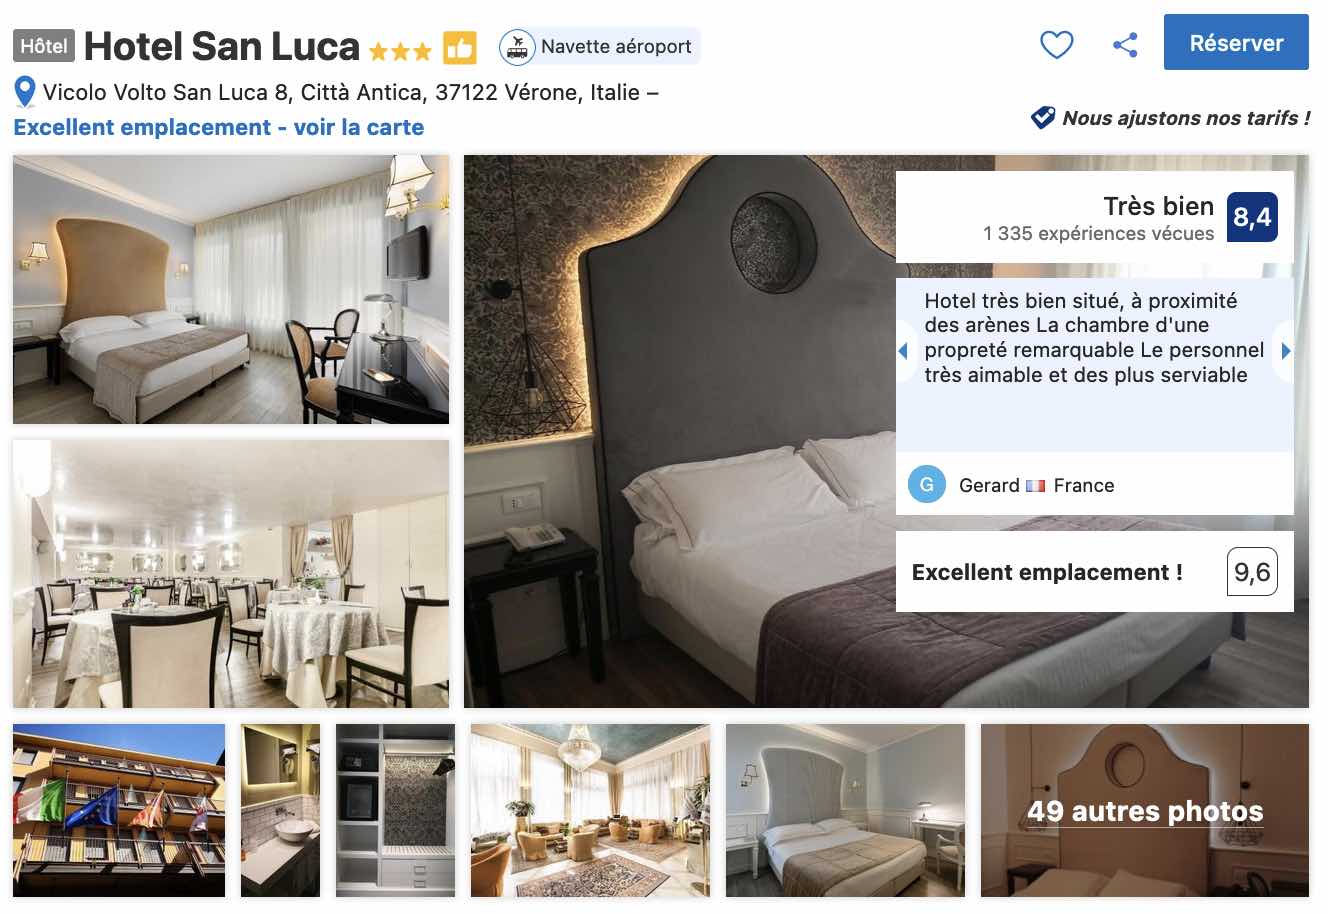
Task: Click the 9,6 location score box
Action: (1252, 571)
